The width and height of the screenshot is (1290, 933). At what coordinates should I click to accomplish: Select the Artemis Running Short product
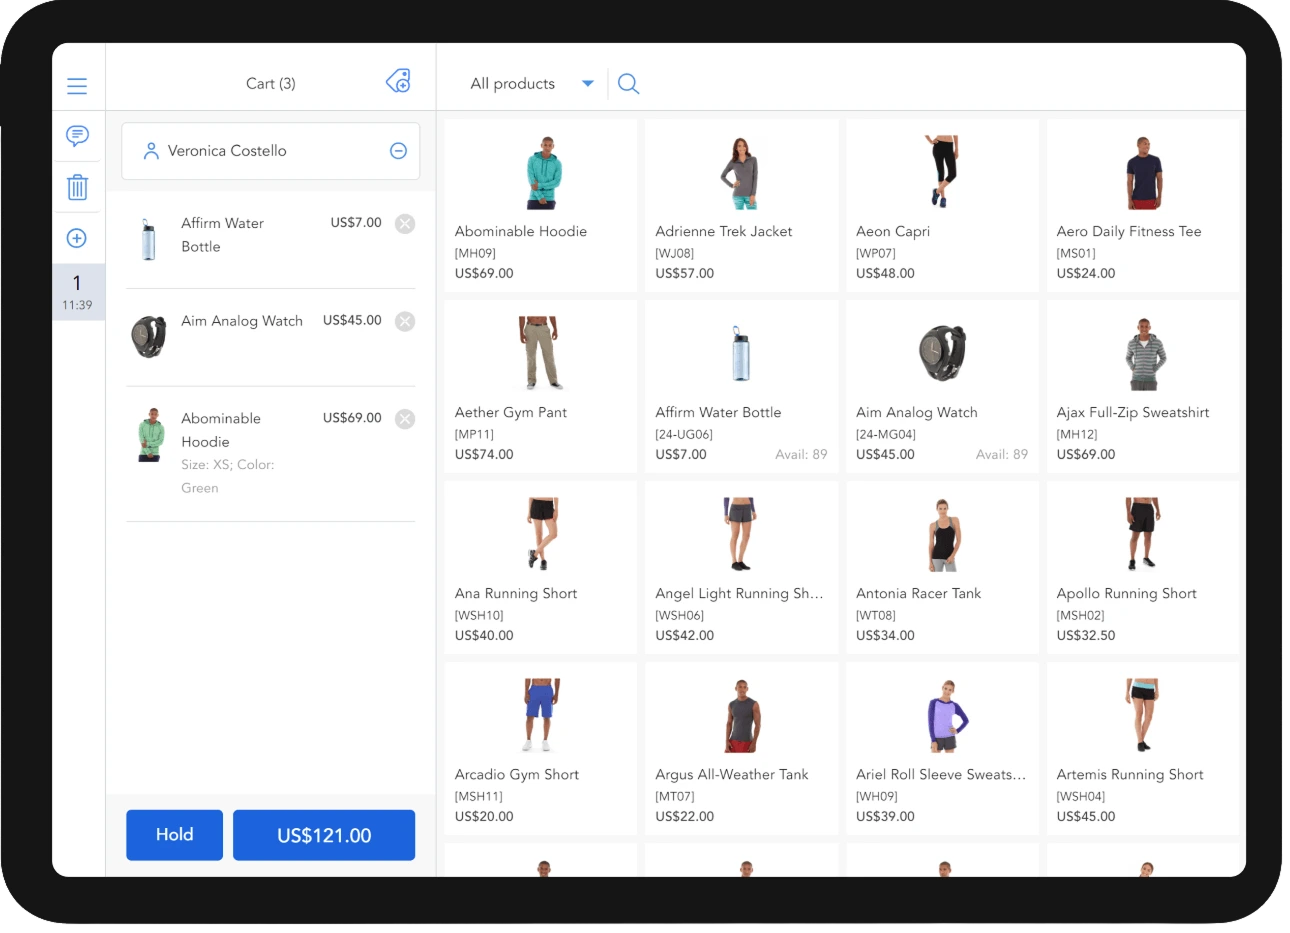point(1143,748)
